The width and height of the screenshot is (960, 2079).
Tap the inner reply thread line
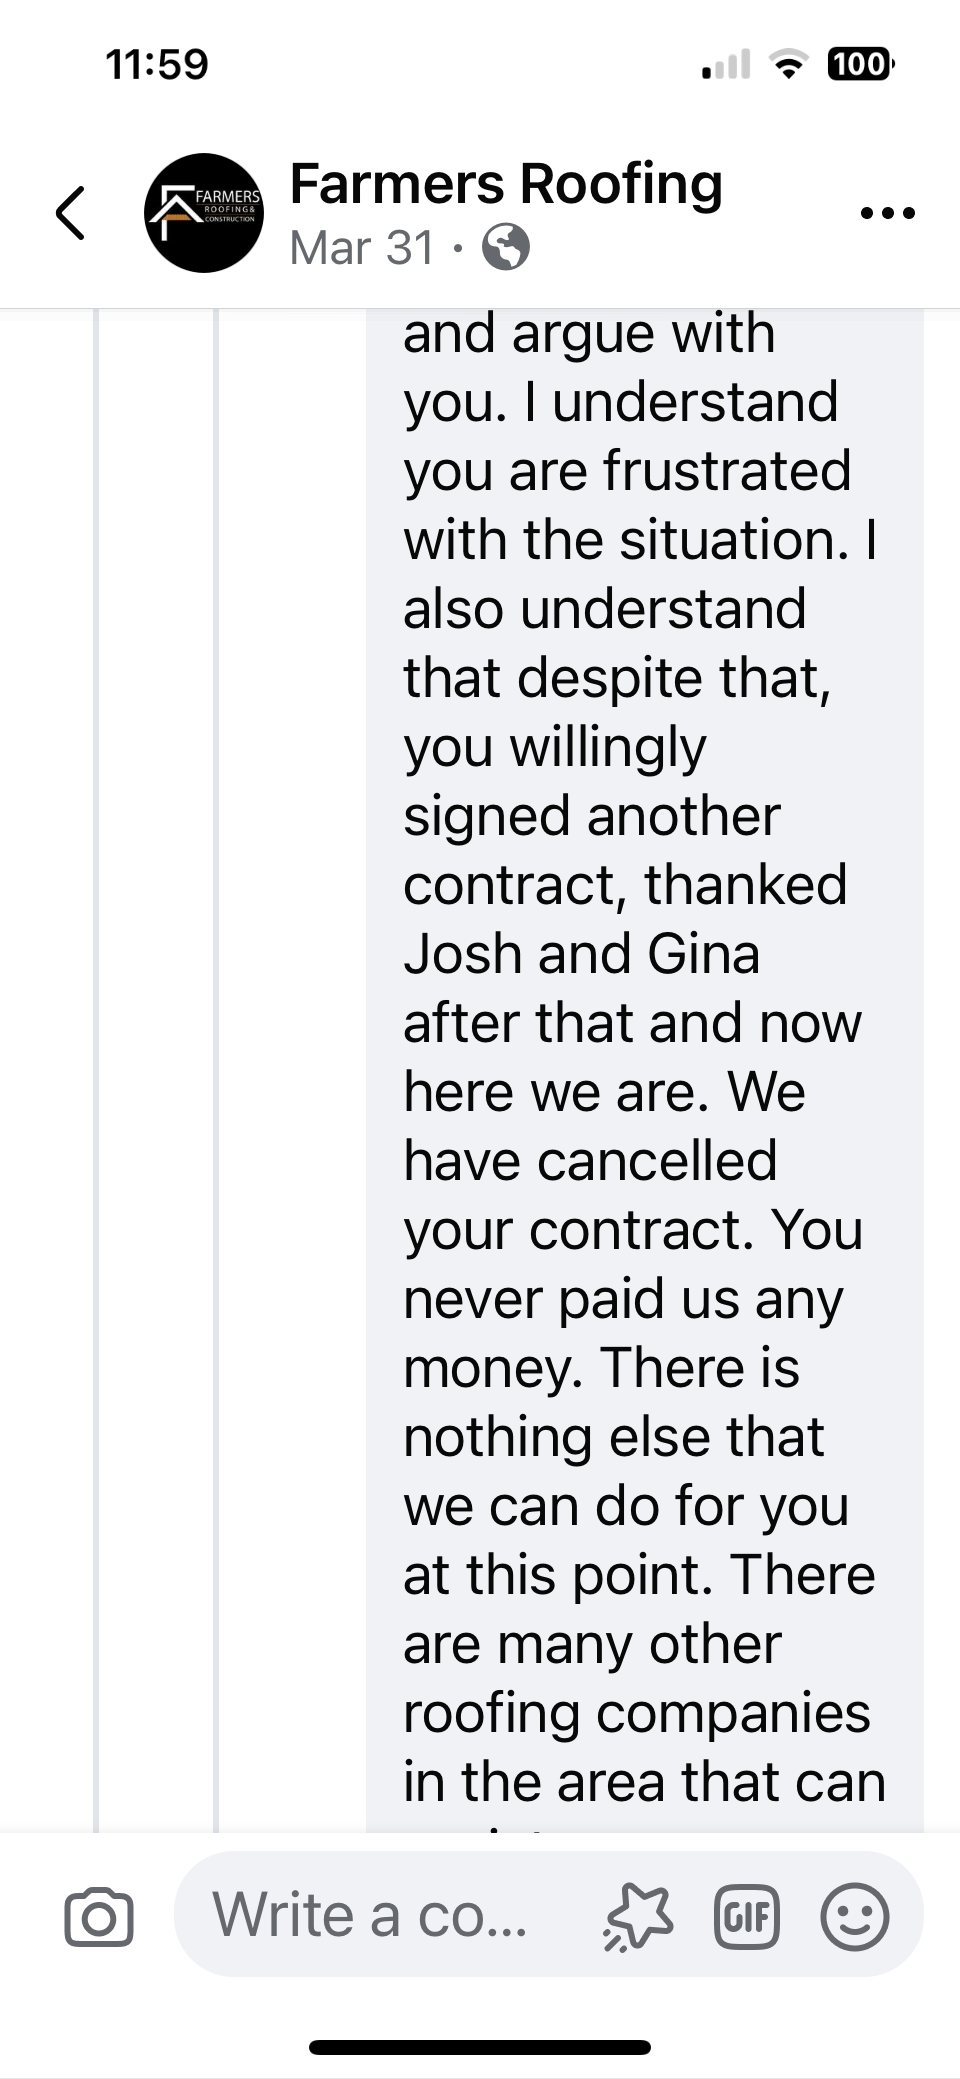[x=216, y=1070]
